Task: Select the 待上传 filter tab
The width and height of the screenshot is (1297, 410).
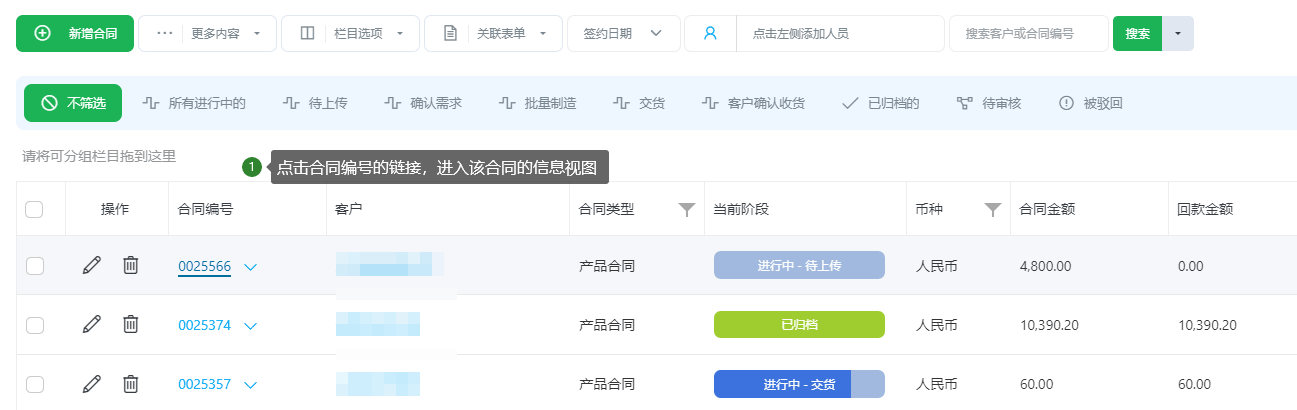Action: (x=315, y=103)
